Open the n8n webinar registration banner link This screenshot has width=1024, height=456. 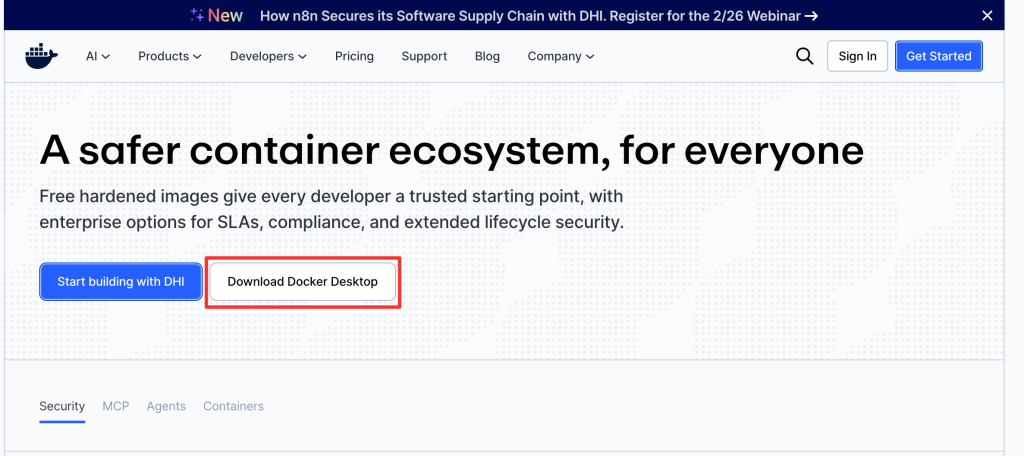(539, 16)
